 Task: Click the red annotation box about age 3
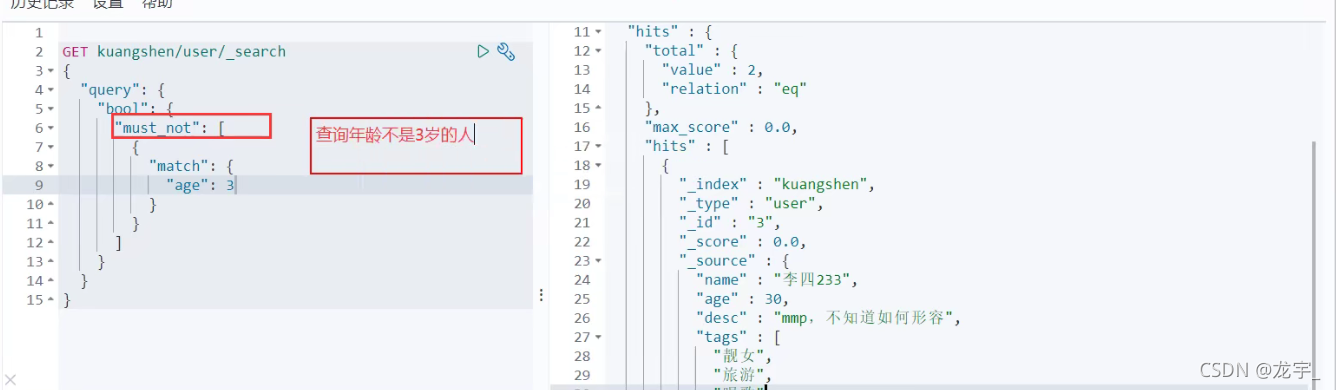pos(416,146)
